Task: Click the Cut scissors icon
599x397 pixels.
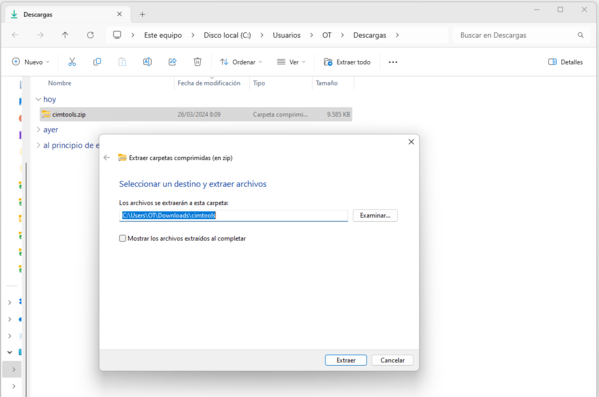Action: click(72, 62)
